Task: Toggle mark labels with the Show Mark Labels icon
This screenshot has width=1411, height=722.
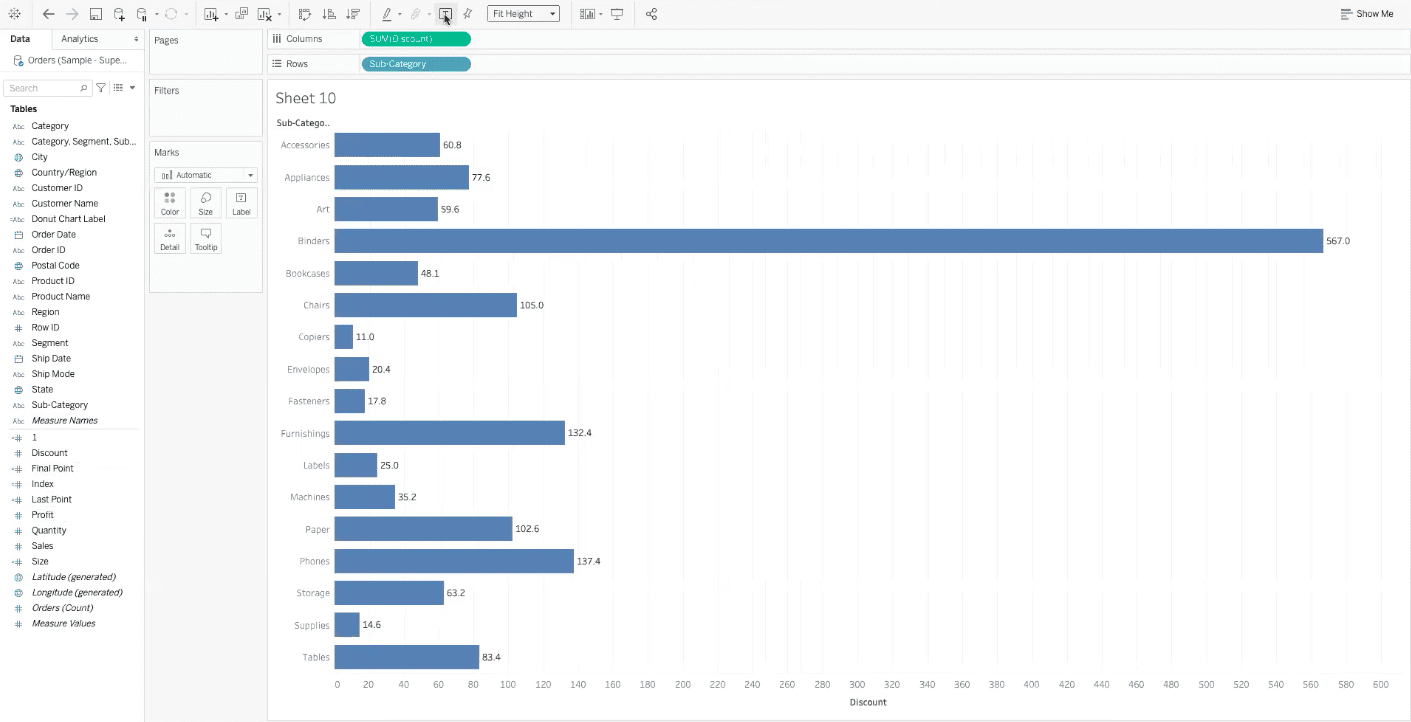Action: click(x=445, y=14)
